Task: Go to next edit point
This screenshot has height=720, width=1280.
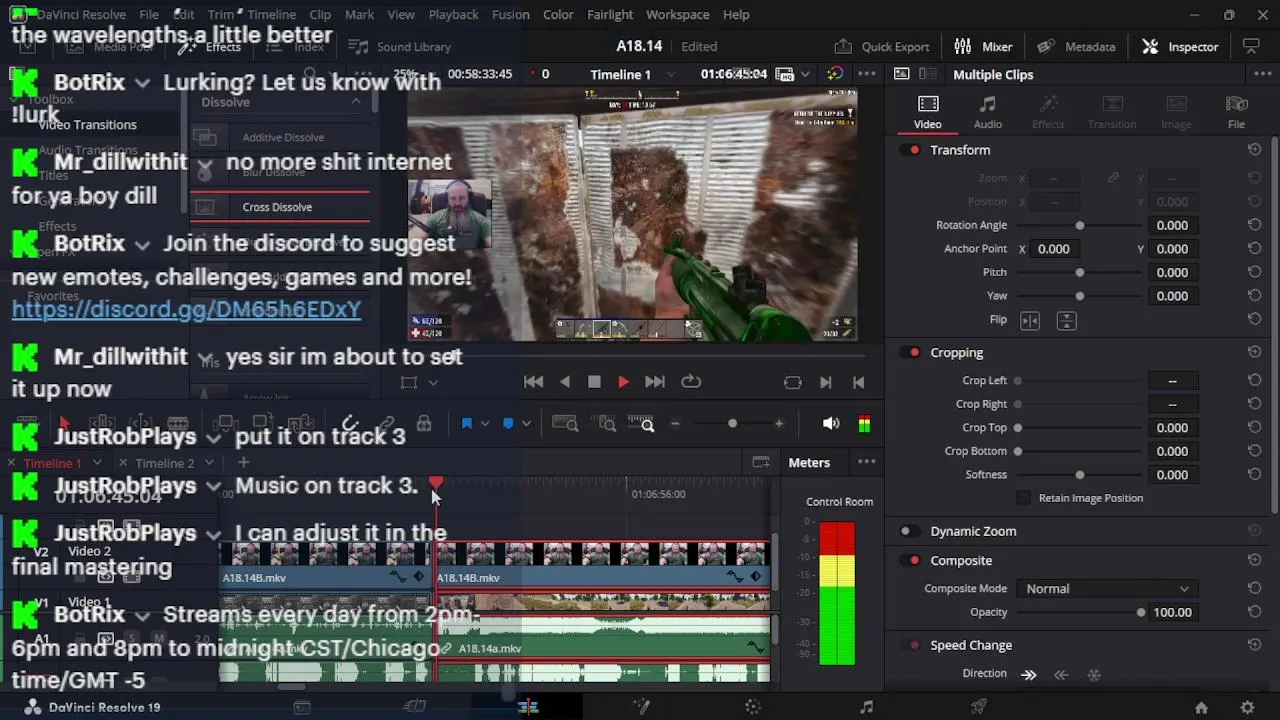Action: click(x=825, y=382)
